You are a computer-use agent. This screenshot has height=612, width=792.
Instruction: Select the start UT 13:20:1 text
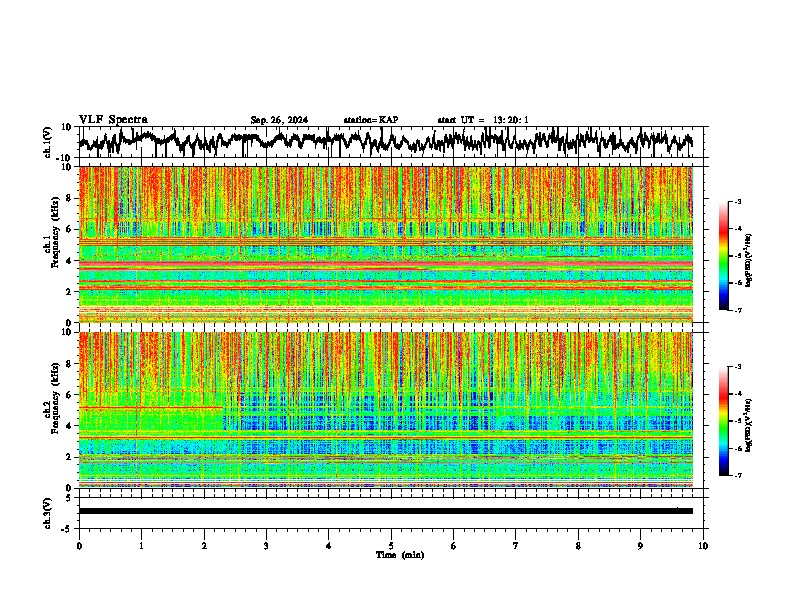coord(483,120)
